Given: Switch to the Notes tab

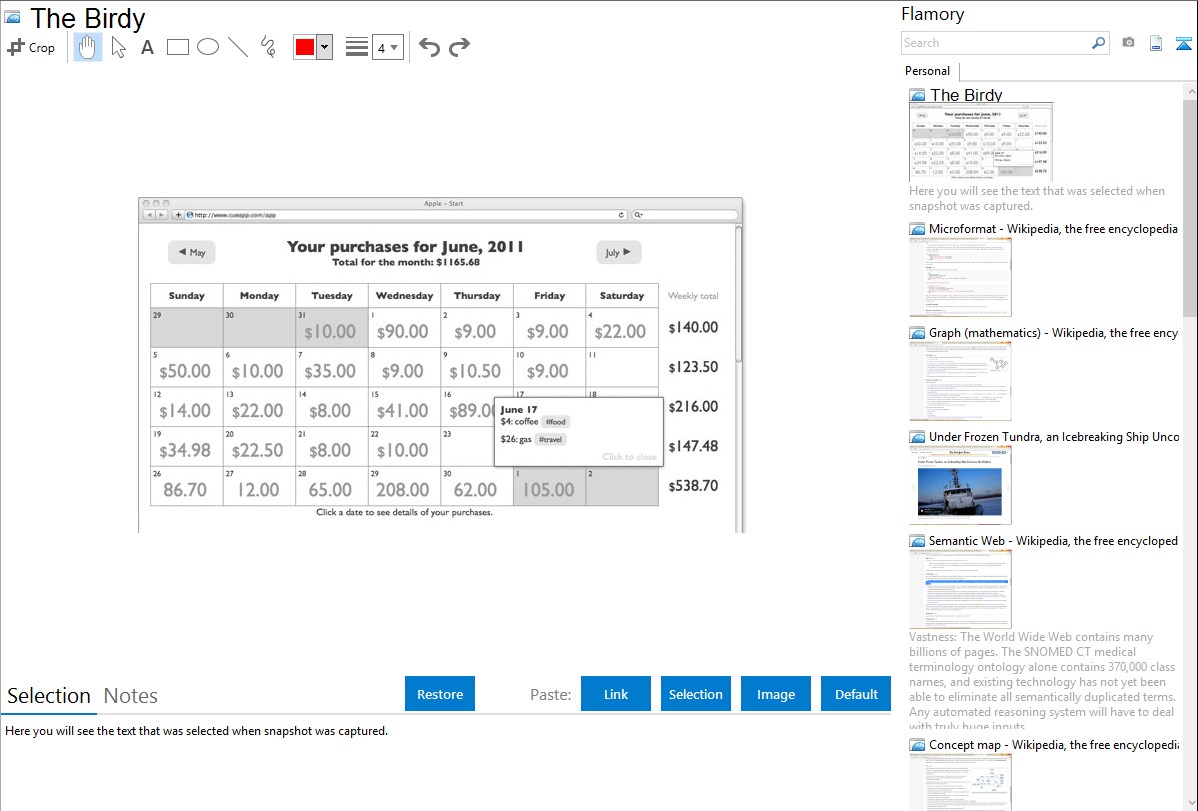Looking at the screenshot, I should click(131, 696).
